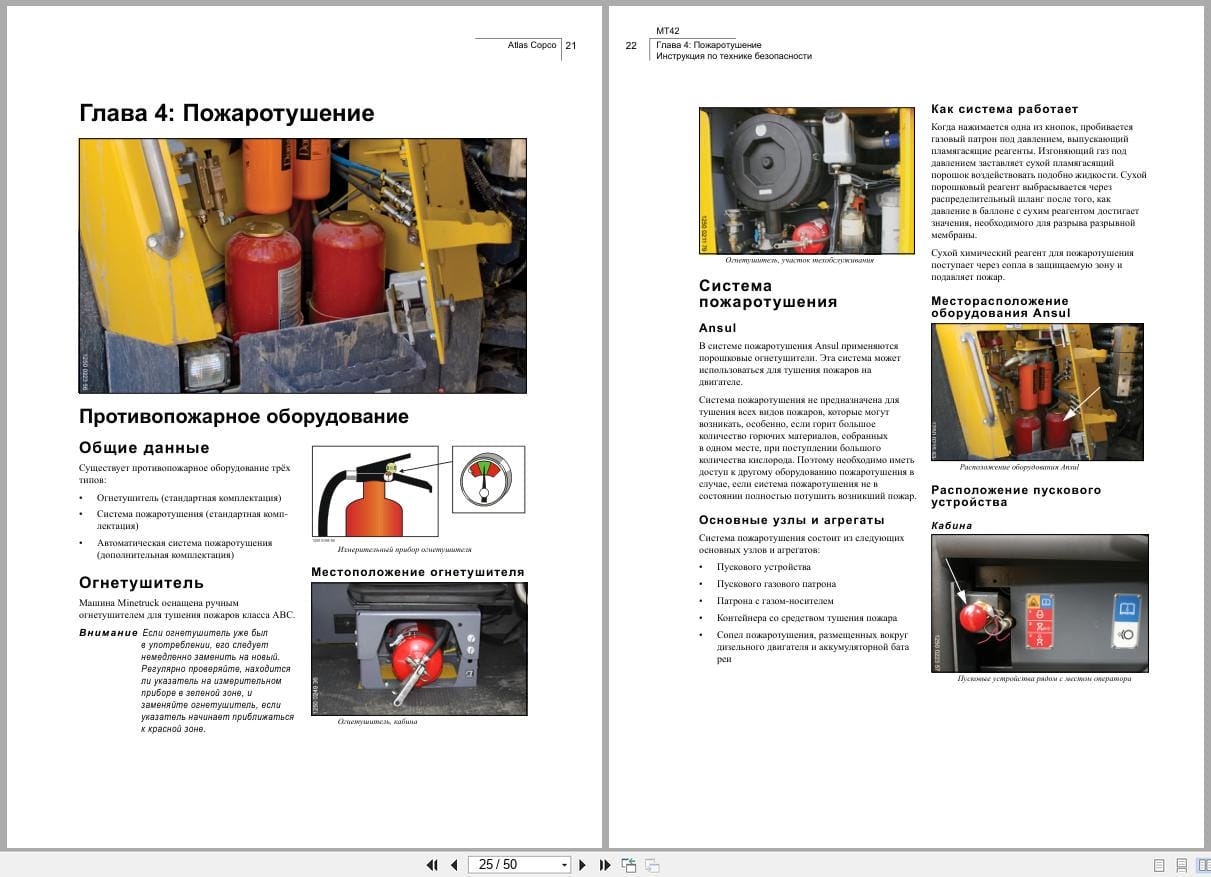Viewport: 1211px width, 877px height.
Task: Click the greyed go to next view icon
Action: (x=652, y=865)
